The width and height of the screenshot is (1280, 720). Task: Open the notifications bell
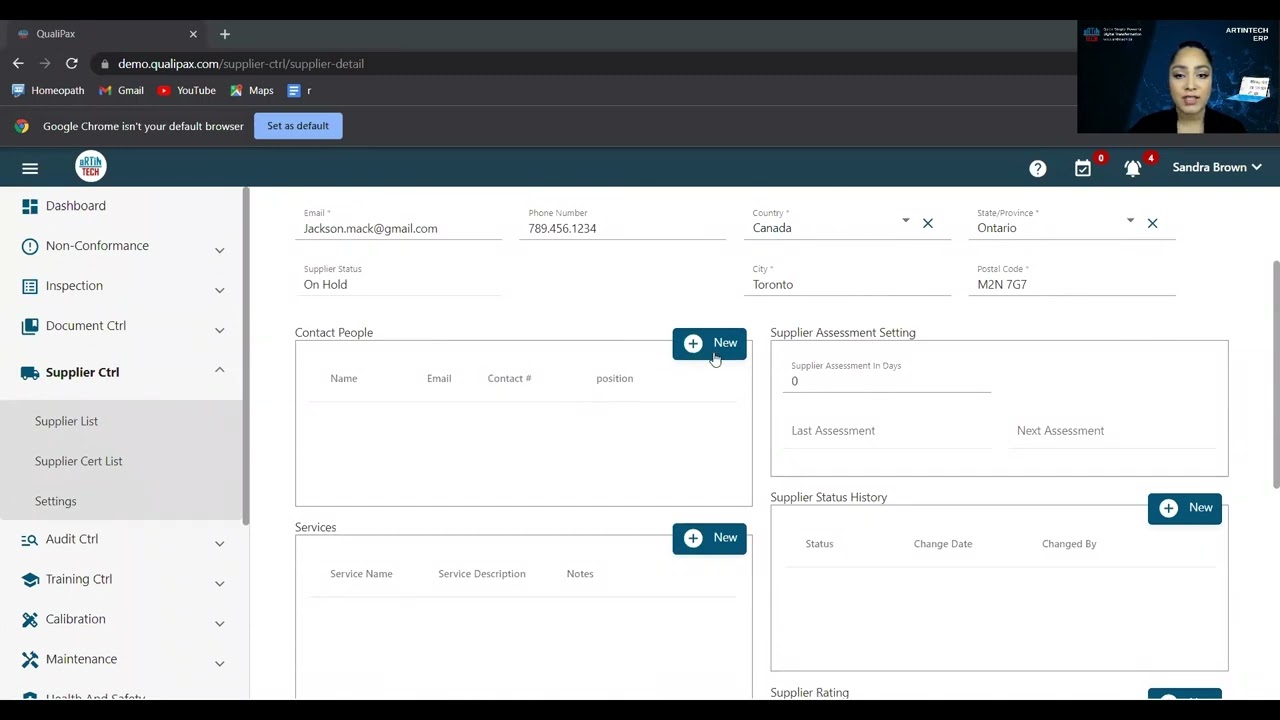click(1133, 169)
